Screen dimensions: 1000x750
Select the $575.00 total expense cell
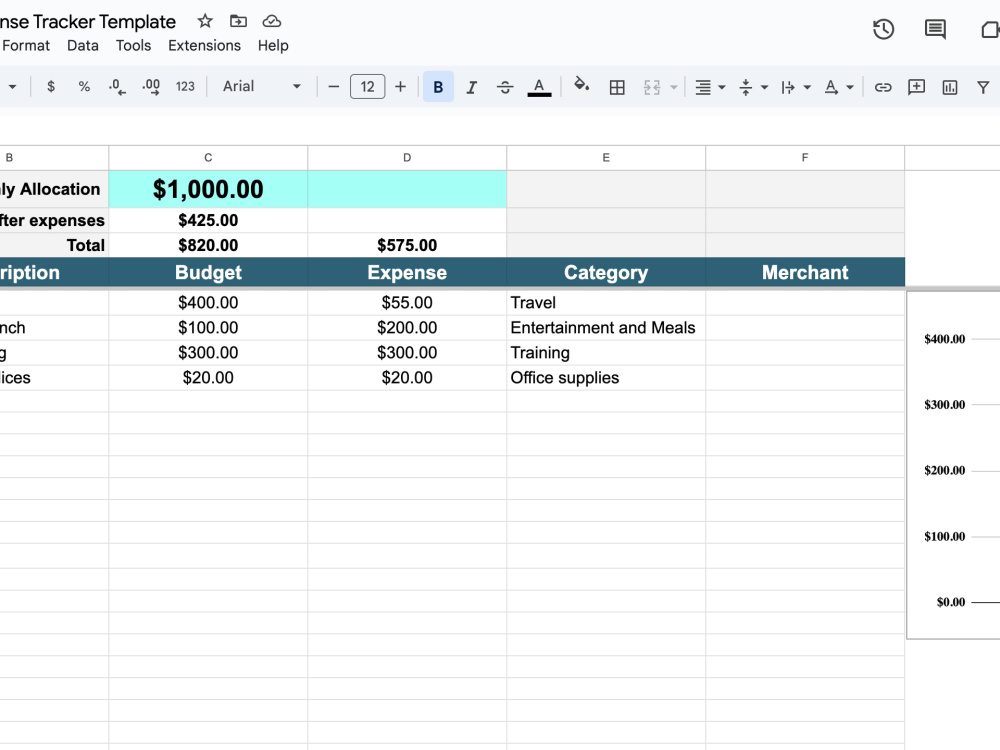pos(407,245)
